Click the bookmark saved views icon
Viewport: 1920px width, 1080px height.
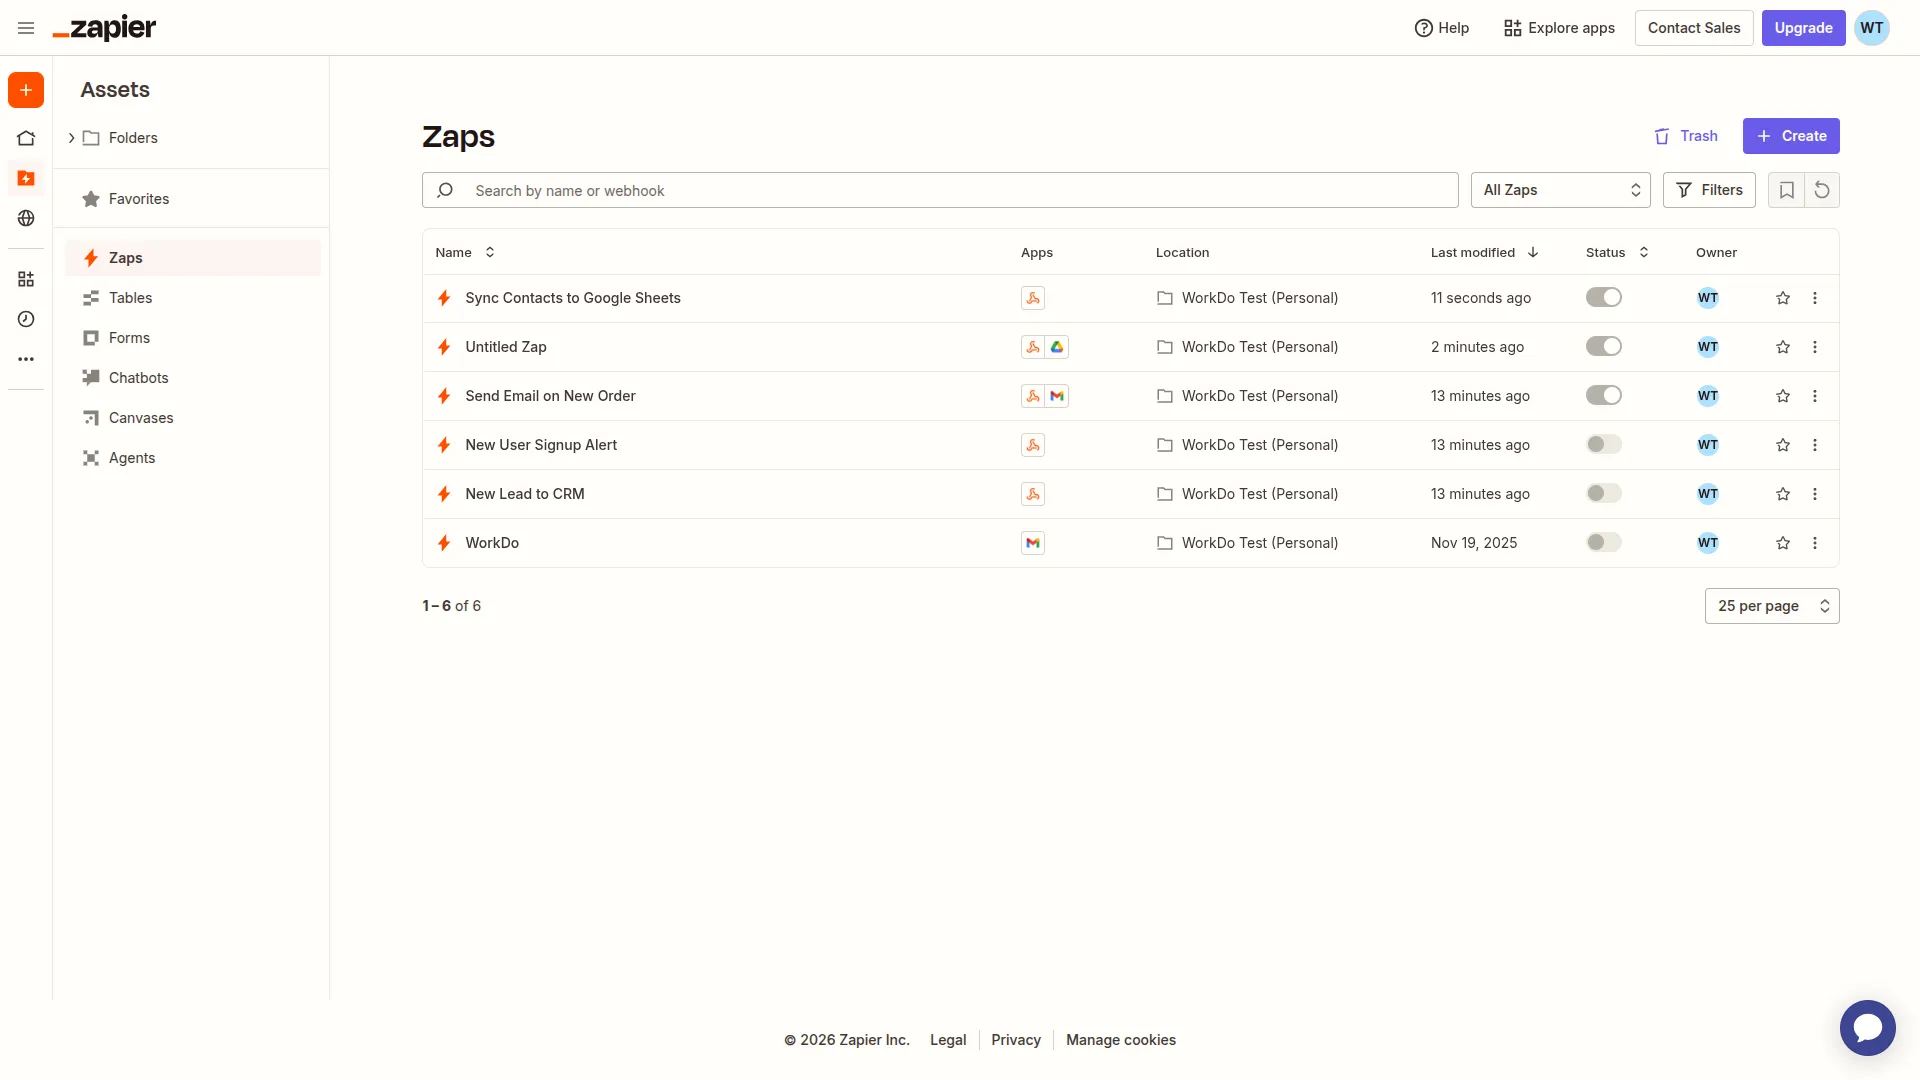(x=1786, y=190)
